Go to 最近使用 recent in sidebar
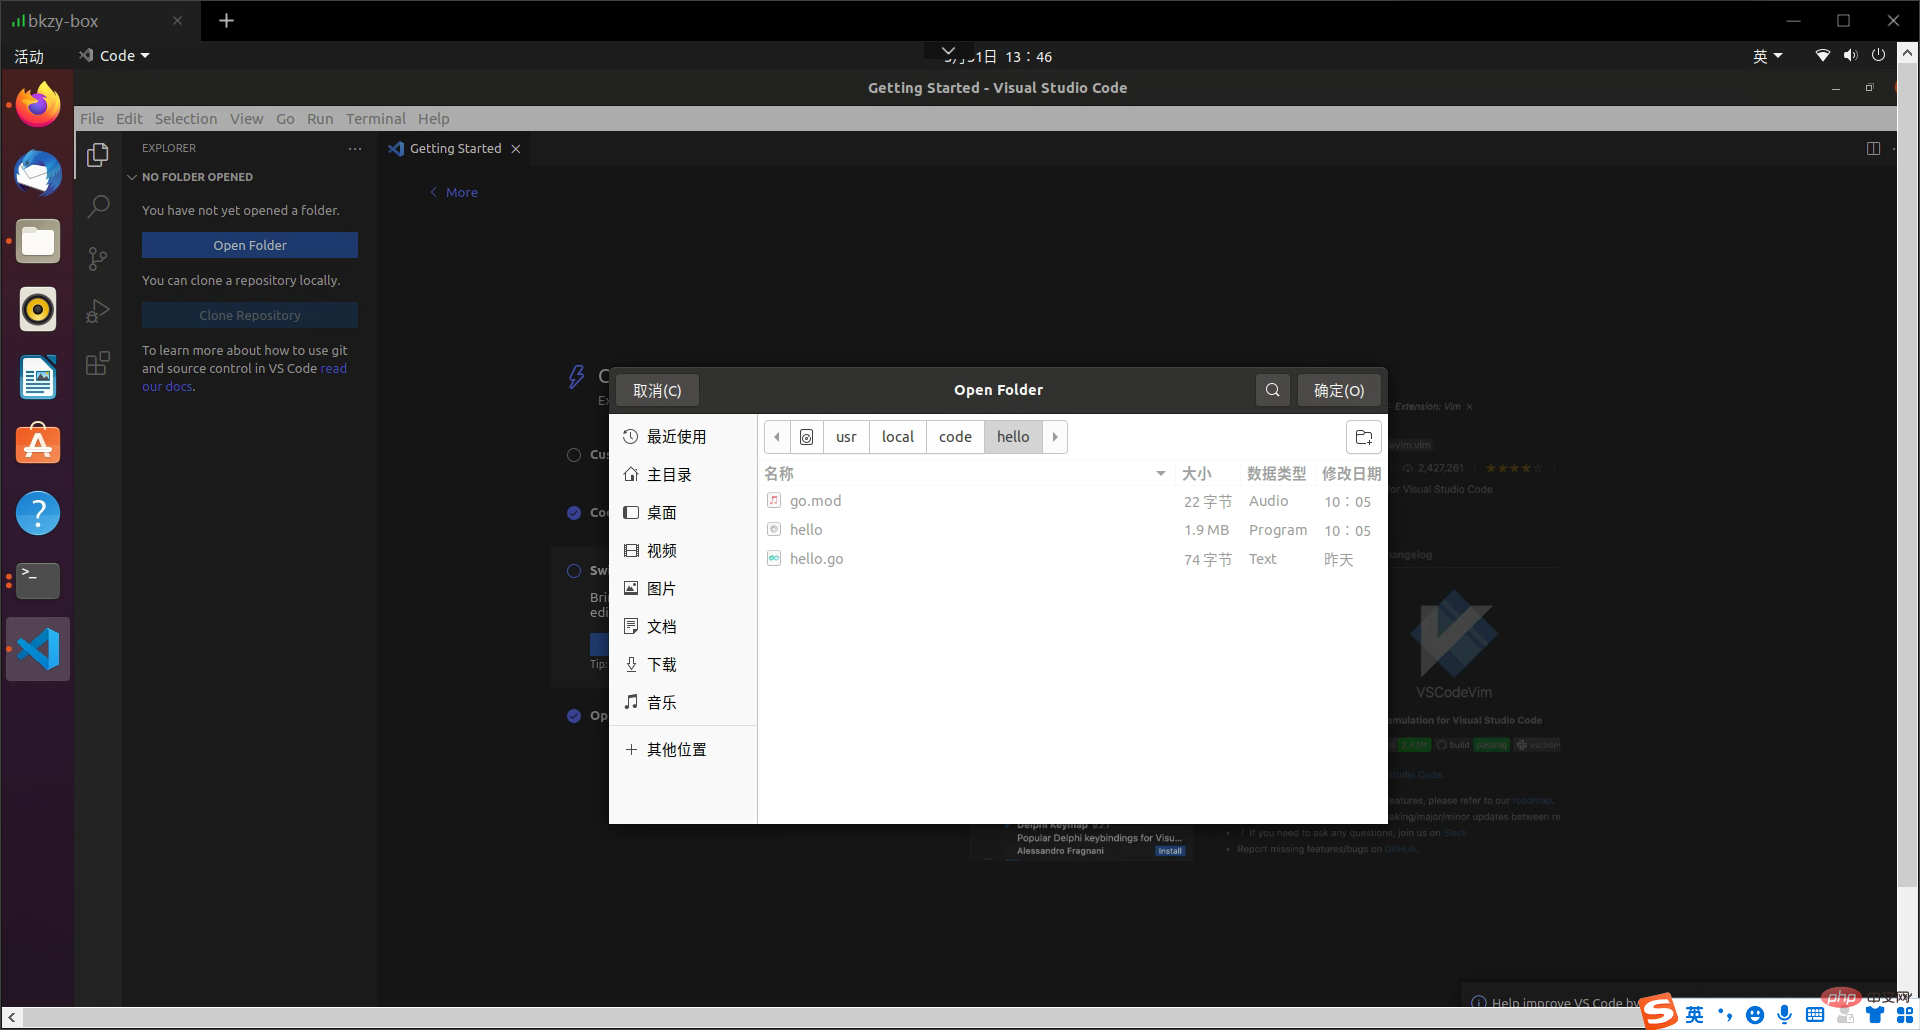 (x=683, y=437)
